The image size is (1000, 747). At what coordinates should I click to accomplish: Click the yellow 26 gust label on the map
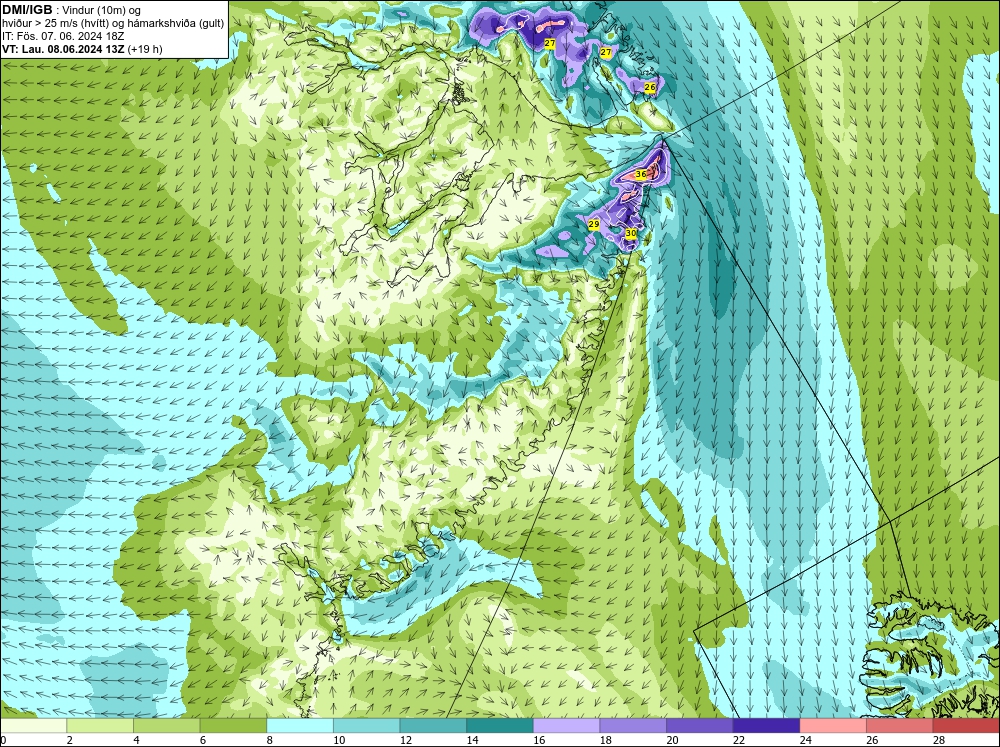(649, 87)
